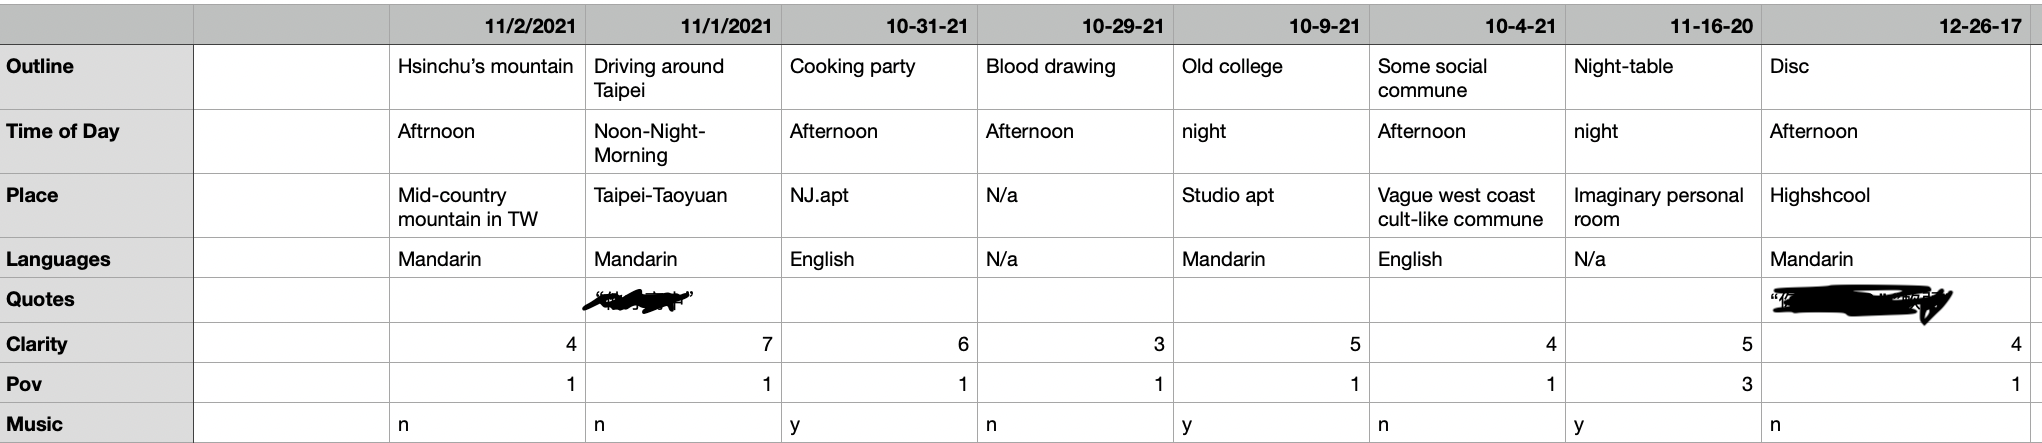Viewport: 2042px width, 443px height.
Task: Select the Studio apt cell
Action: pos(1272,205)
